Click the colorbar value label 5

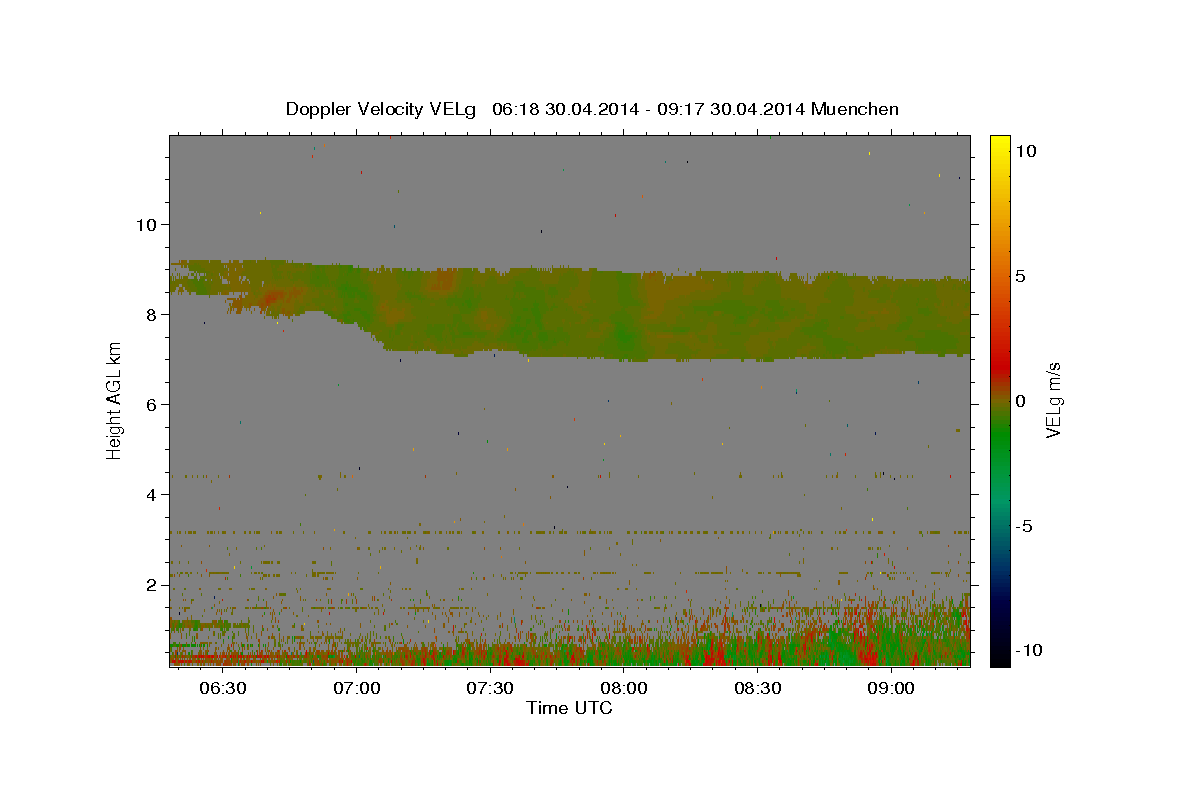[1022, 276]
